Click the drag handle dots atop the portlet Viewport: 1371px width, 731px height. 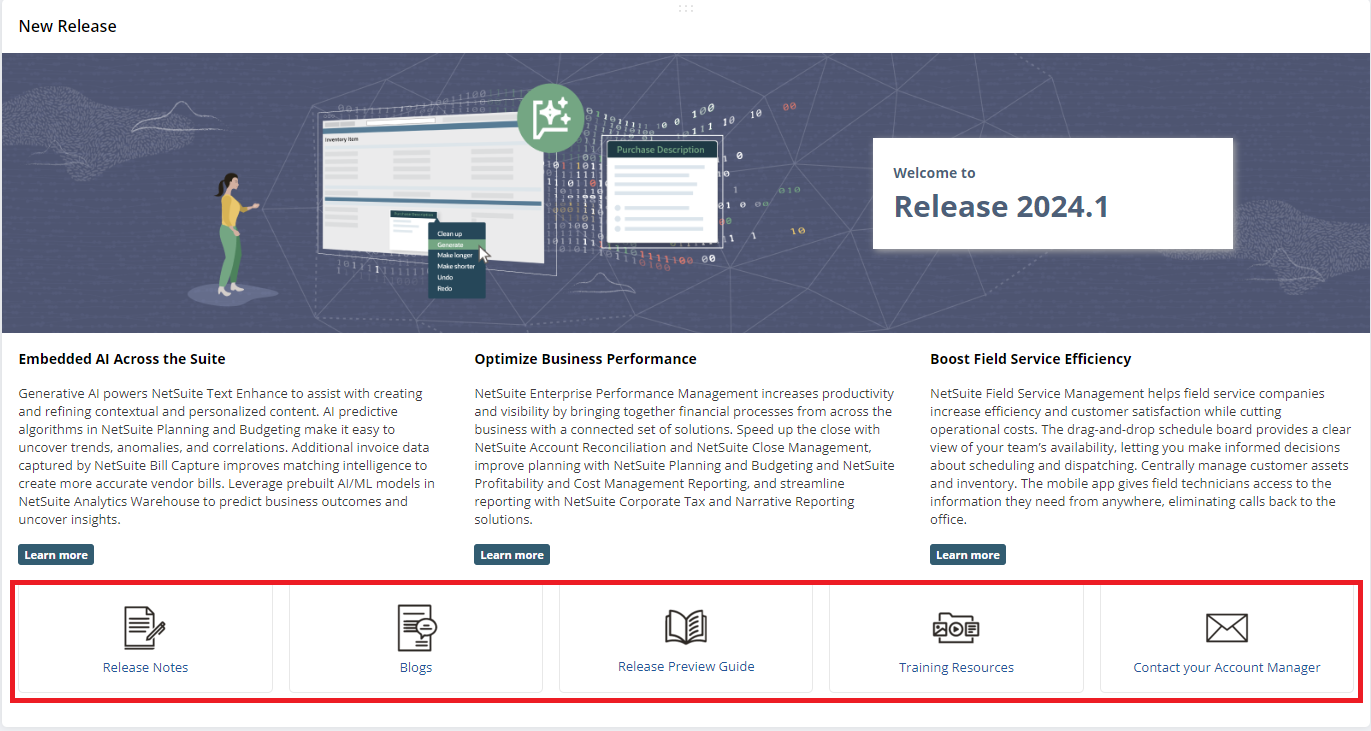[x=686, y=8]
